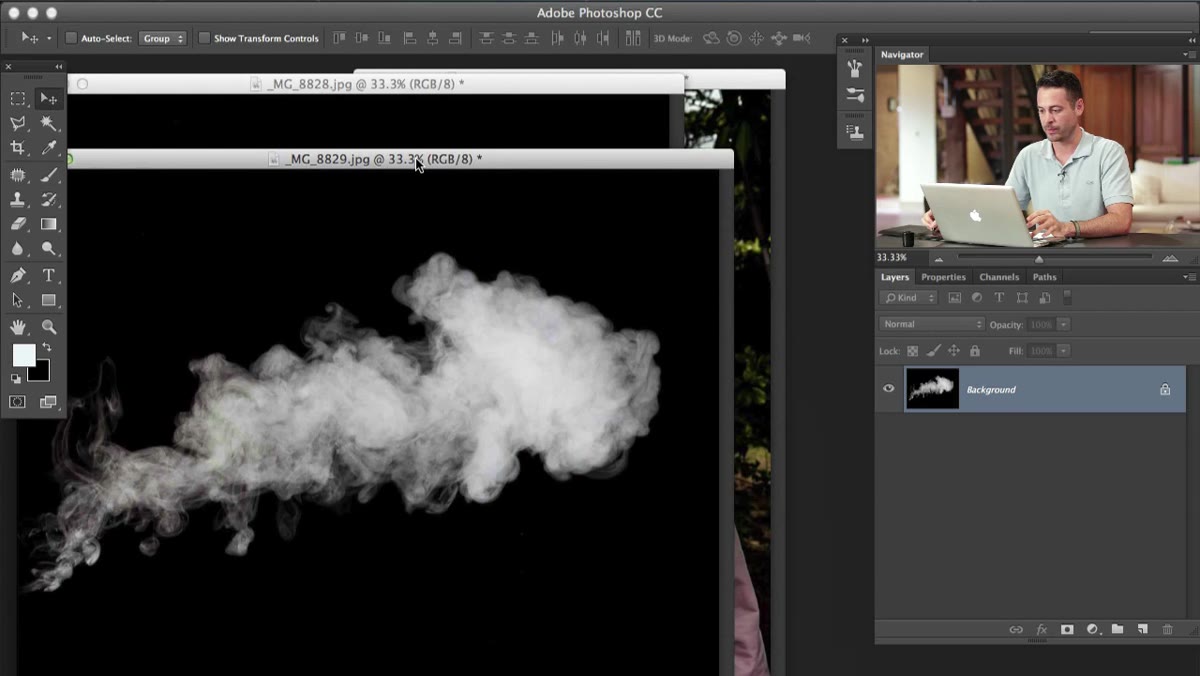1200x676 pixels.
Task: Turn layer filtering switch on or off
Action: coord(1067,297)
